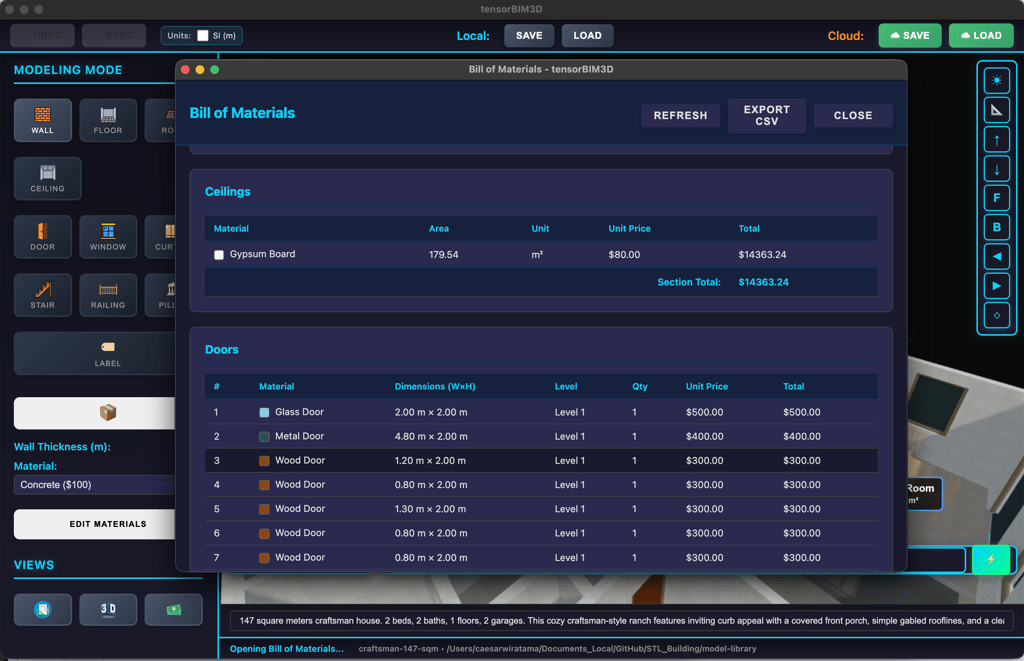
Task: Click the triangle ruler measure icon
Action: (x=997, y=110)
